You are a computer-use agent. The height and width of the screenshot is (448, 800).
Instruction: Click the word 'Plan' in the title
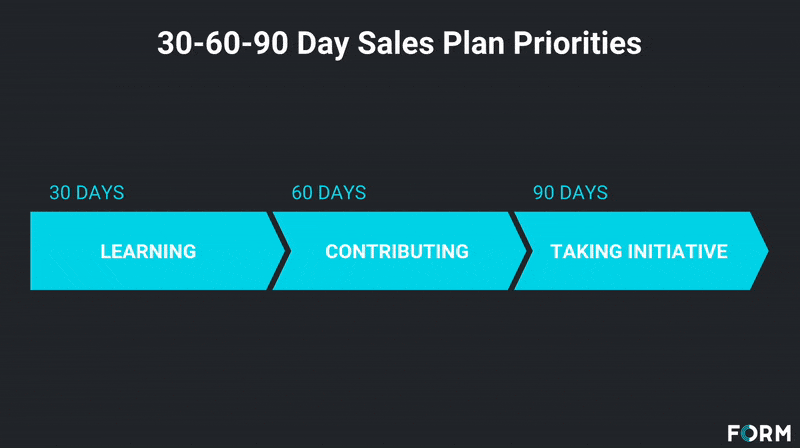coord(473,43)
